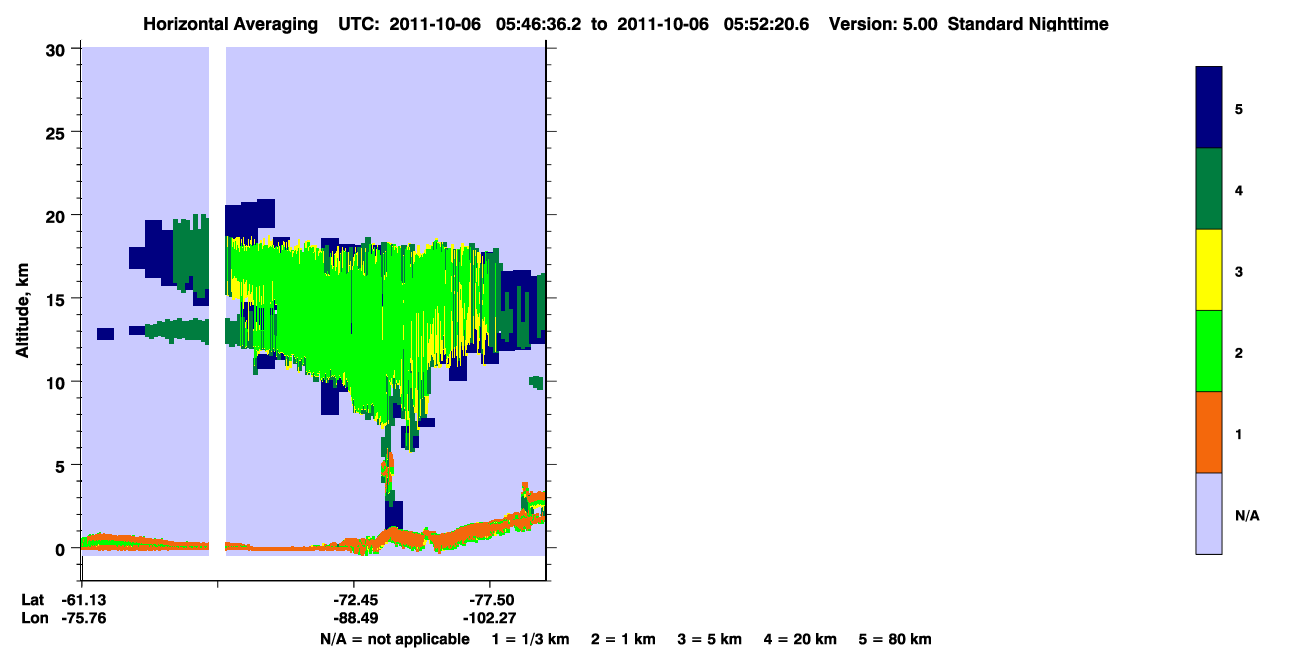Click "3 = 5 km" legend note
This screenshot has width=1300, height=667.
click(x=711, y=639)
